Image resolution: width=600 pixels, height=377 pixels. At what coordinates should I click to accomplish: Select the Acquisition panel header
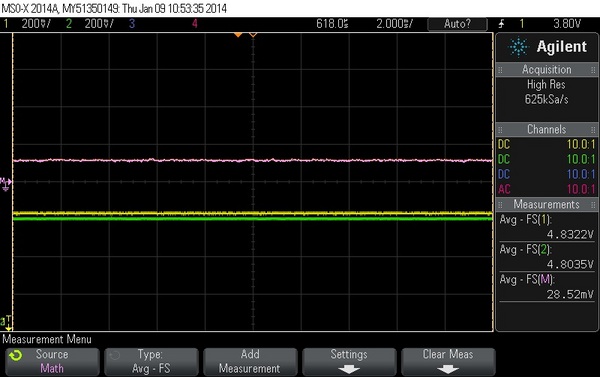(x=546, y=70)
